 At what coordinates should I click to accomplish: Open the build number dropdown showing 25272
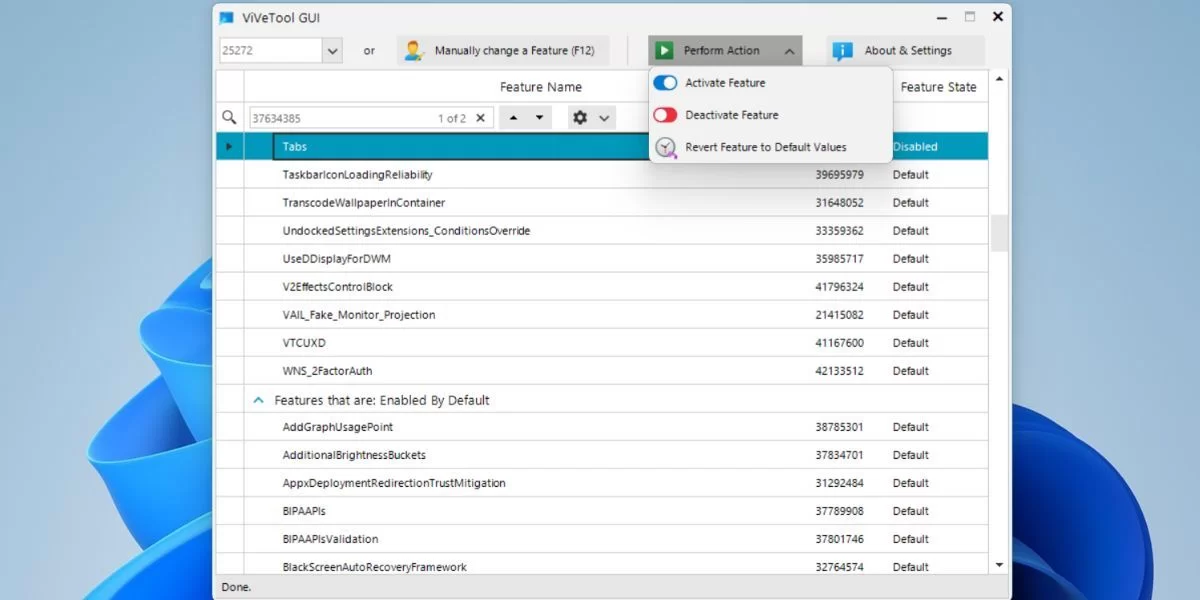click(x=331, y=50)
